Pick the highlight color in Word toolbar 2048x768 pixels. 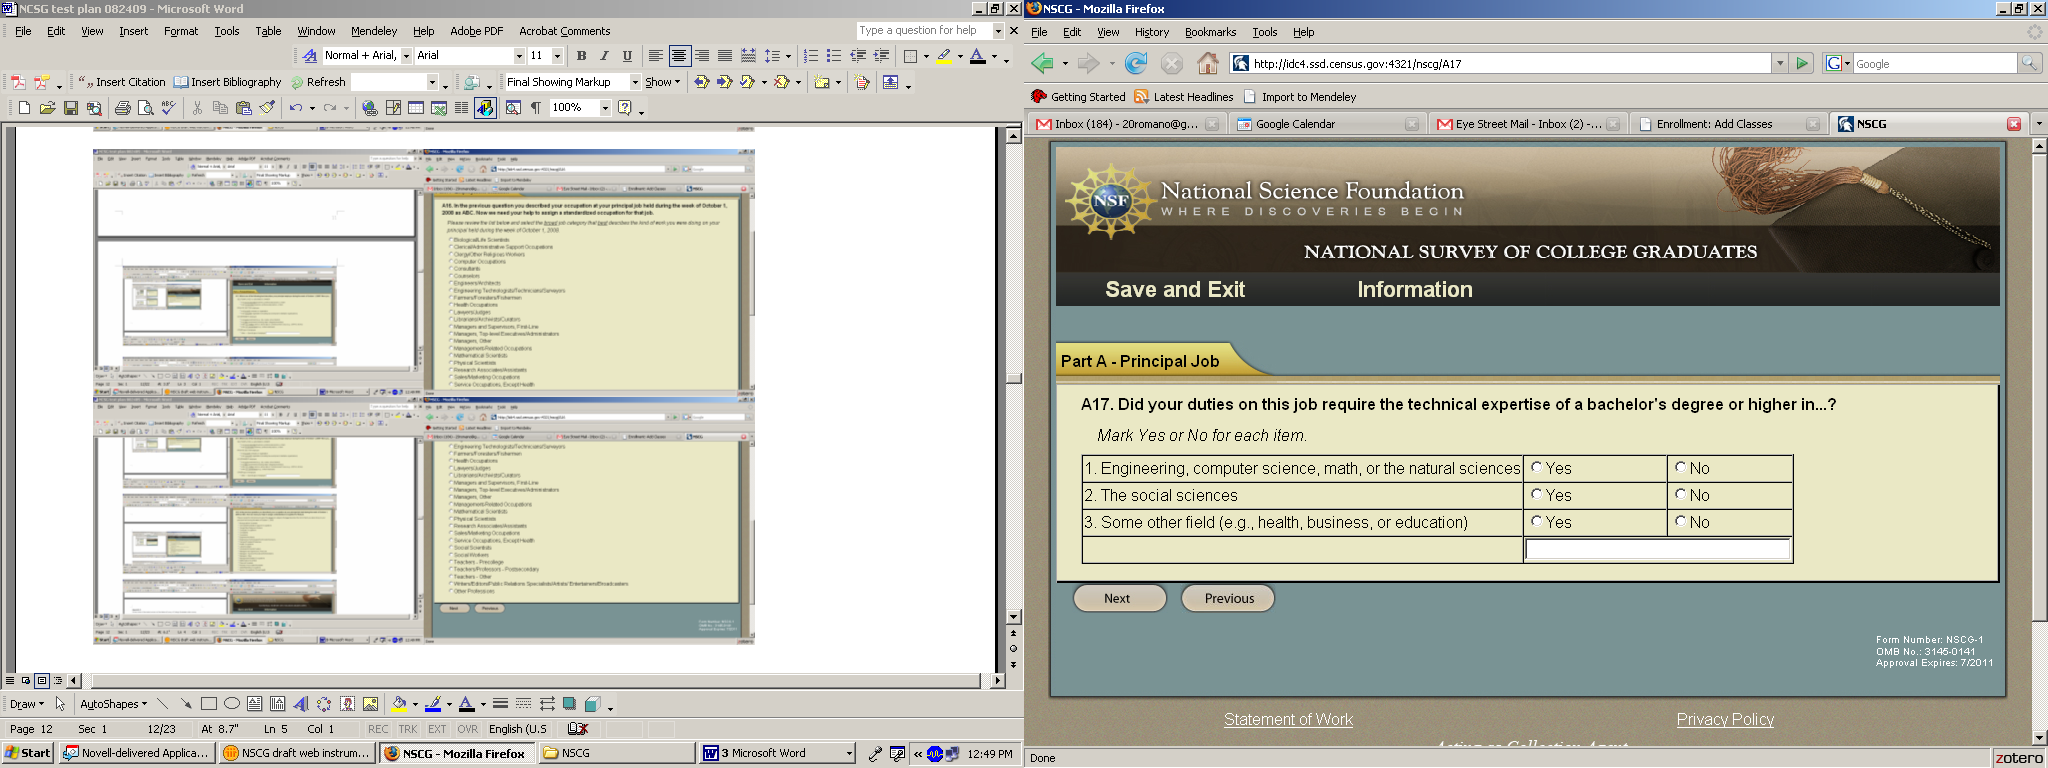[943, 56]
